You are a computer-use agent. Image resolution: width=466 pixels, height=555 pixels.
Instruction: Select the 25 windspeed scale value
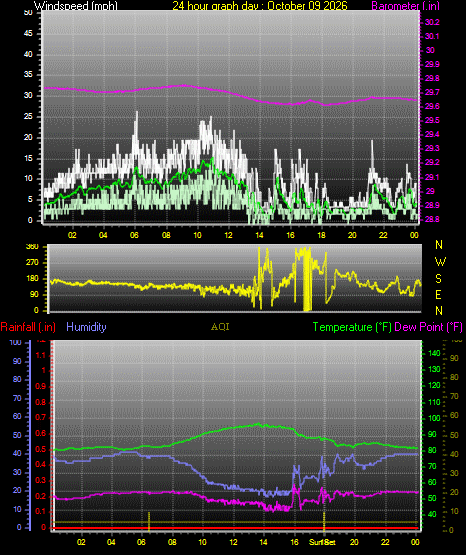[x=28, y=117]
